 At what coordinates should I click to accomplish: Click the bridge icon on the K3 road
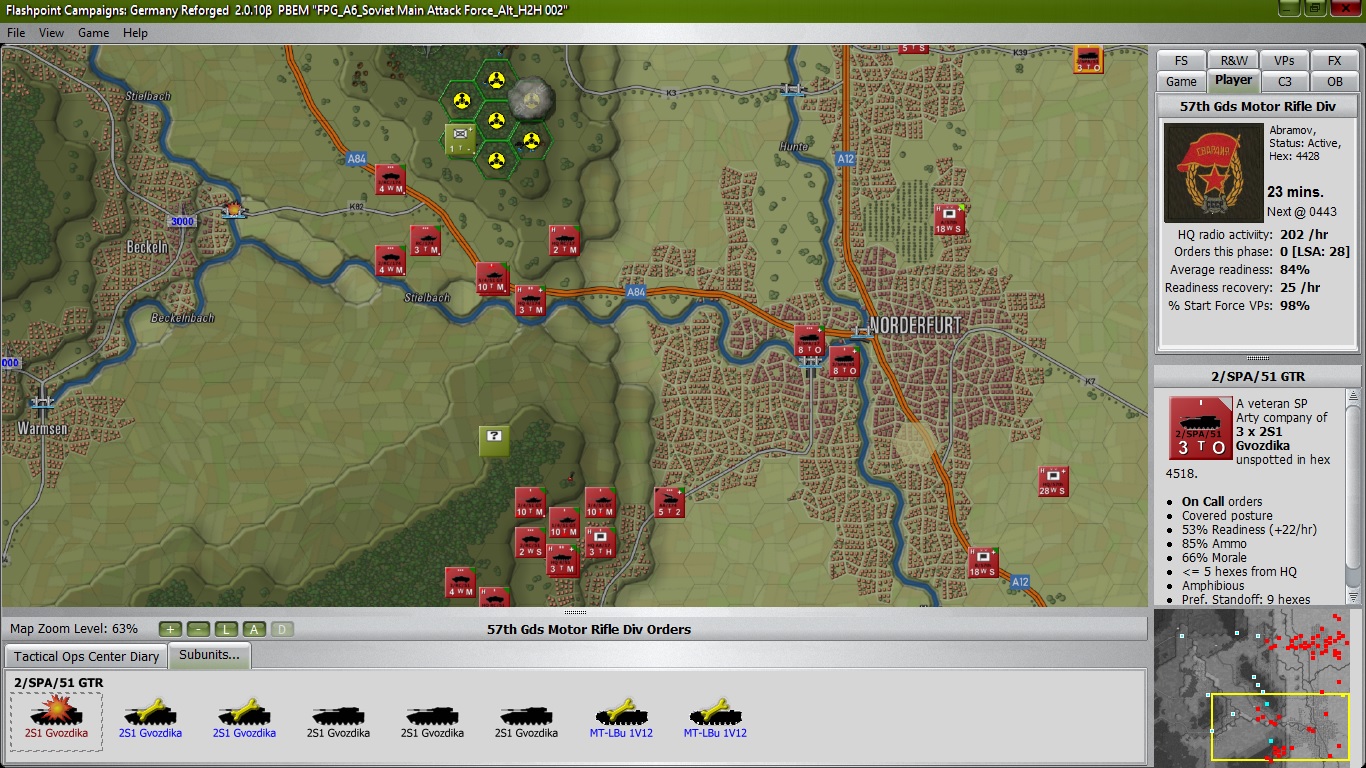(x=793, y=89)
